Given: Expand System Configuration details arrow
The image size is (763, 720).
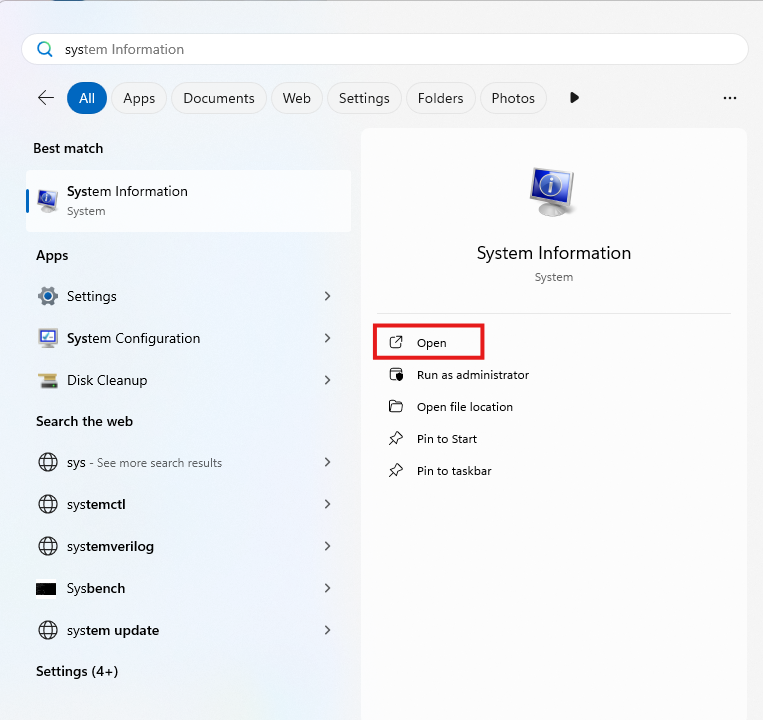Looking at the screenshot, I should (x=327, y=338).
